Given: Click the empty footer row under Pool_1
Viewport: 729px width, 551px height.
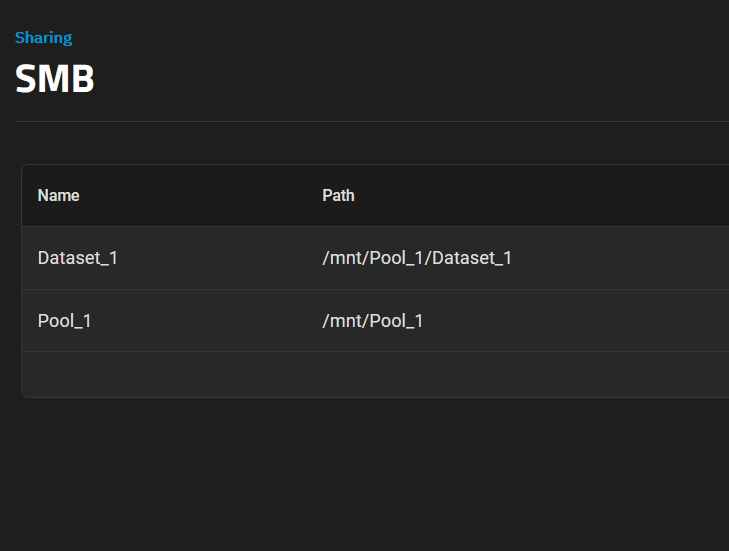Looking at the screenshot, I should click(x=375, y=374).
